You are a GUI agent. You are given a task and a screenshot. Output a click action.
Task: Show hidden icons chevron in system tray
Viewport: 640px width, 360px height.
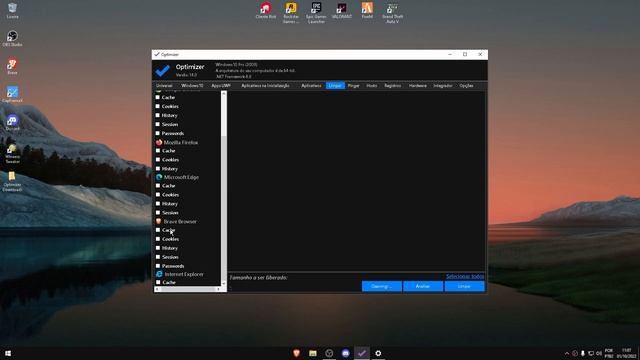(567, 353)
